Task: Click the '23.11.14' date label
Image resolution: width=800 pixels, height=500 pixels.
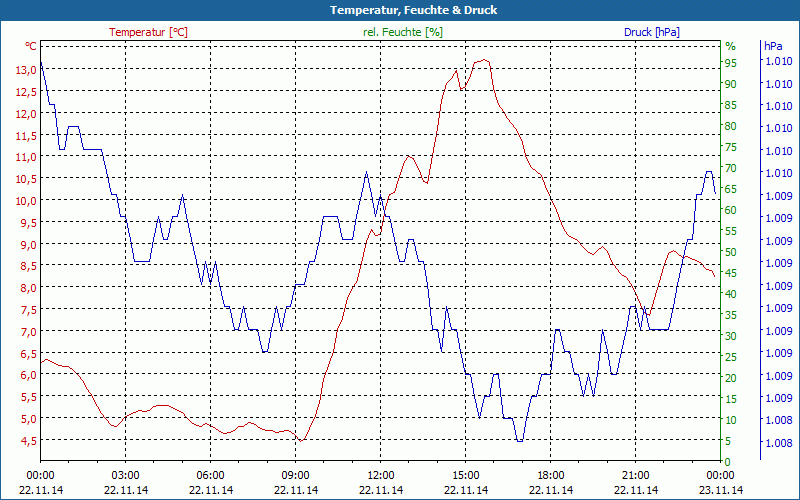Action: (721, 490)
